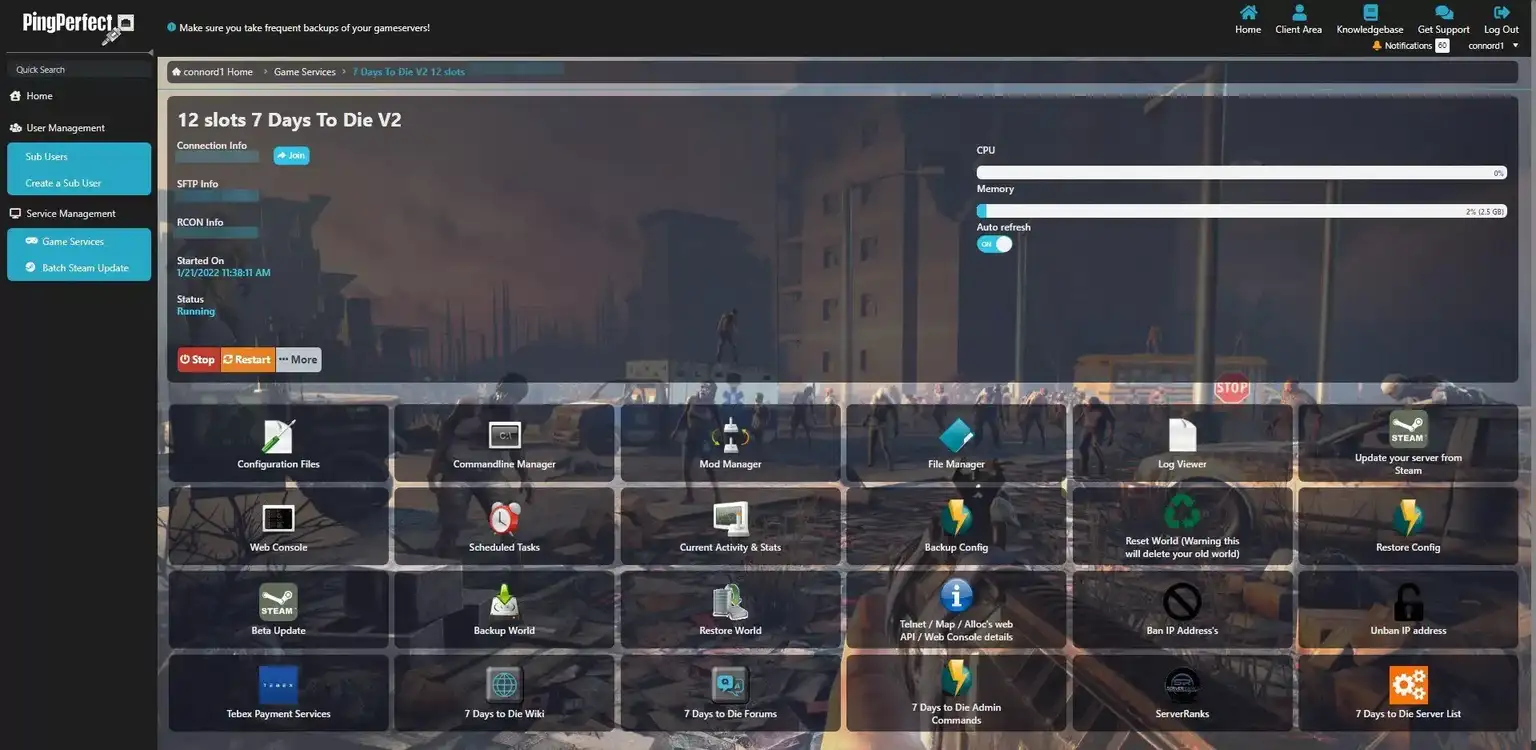Select Create a Sub User menu item
The height and width of the screenshot is (750, 1536).
coord(63,184)
